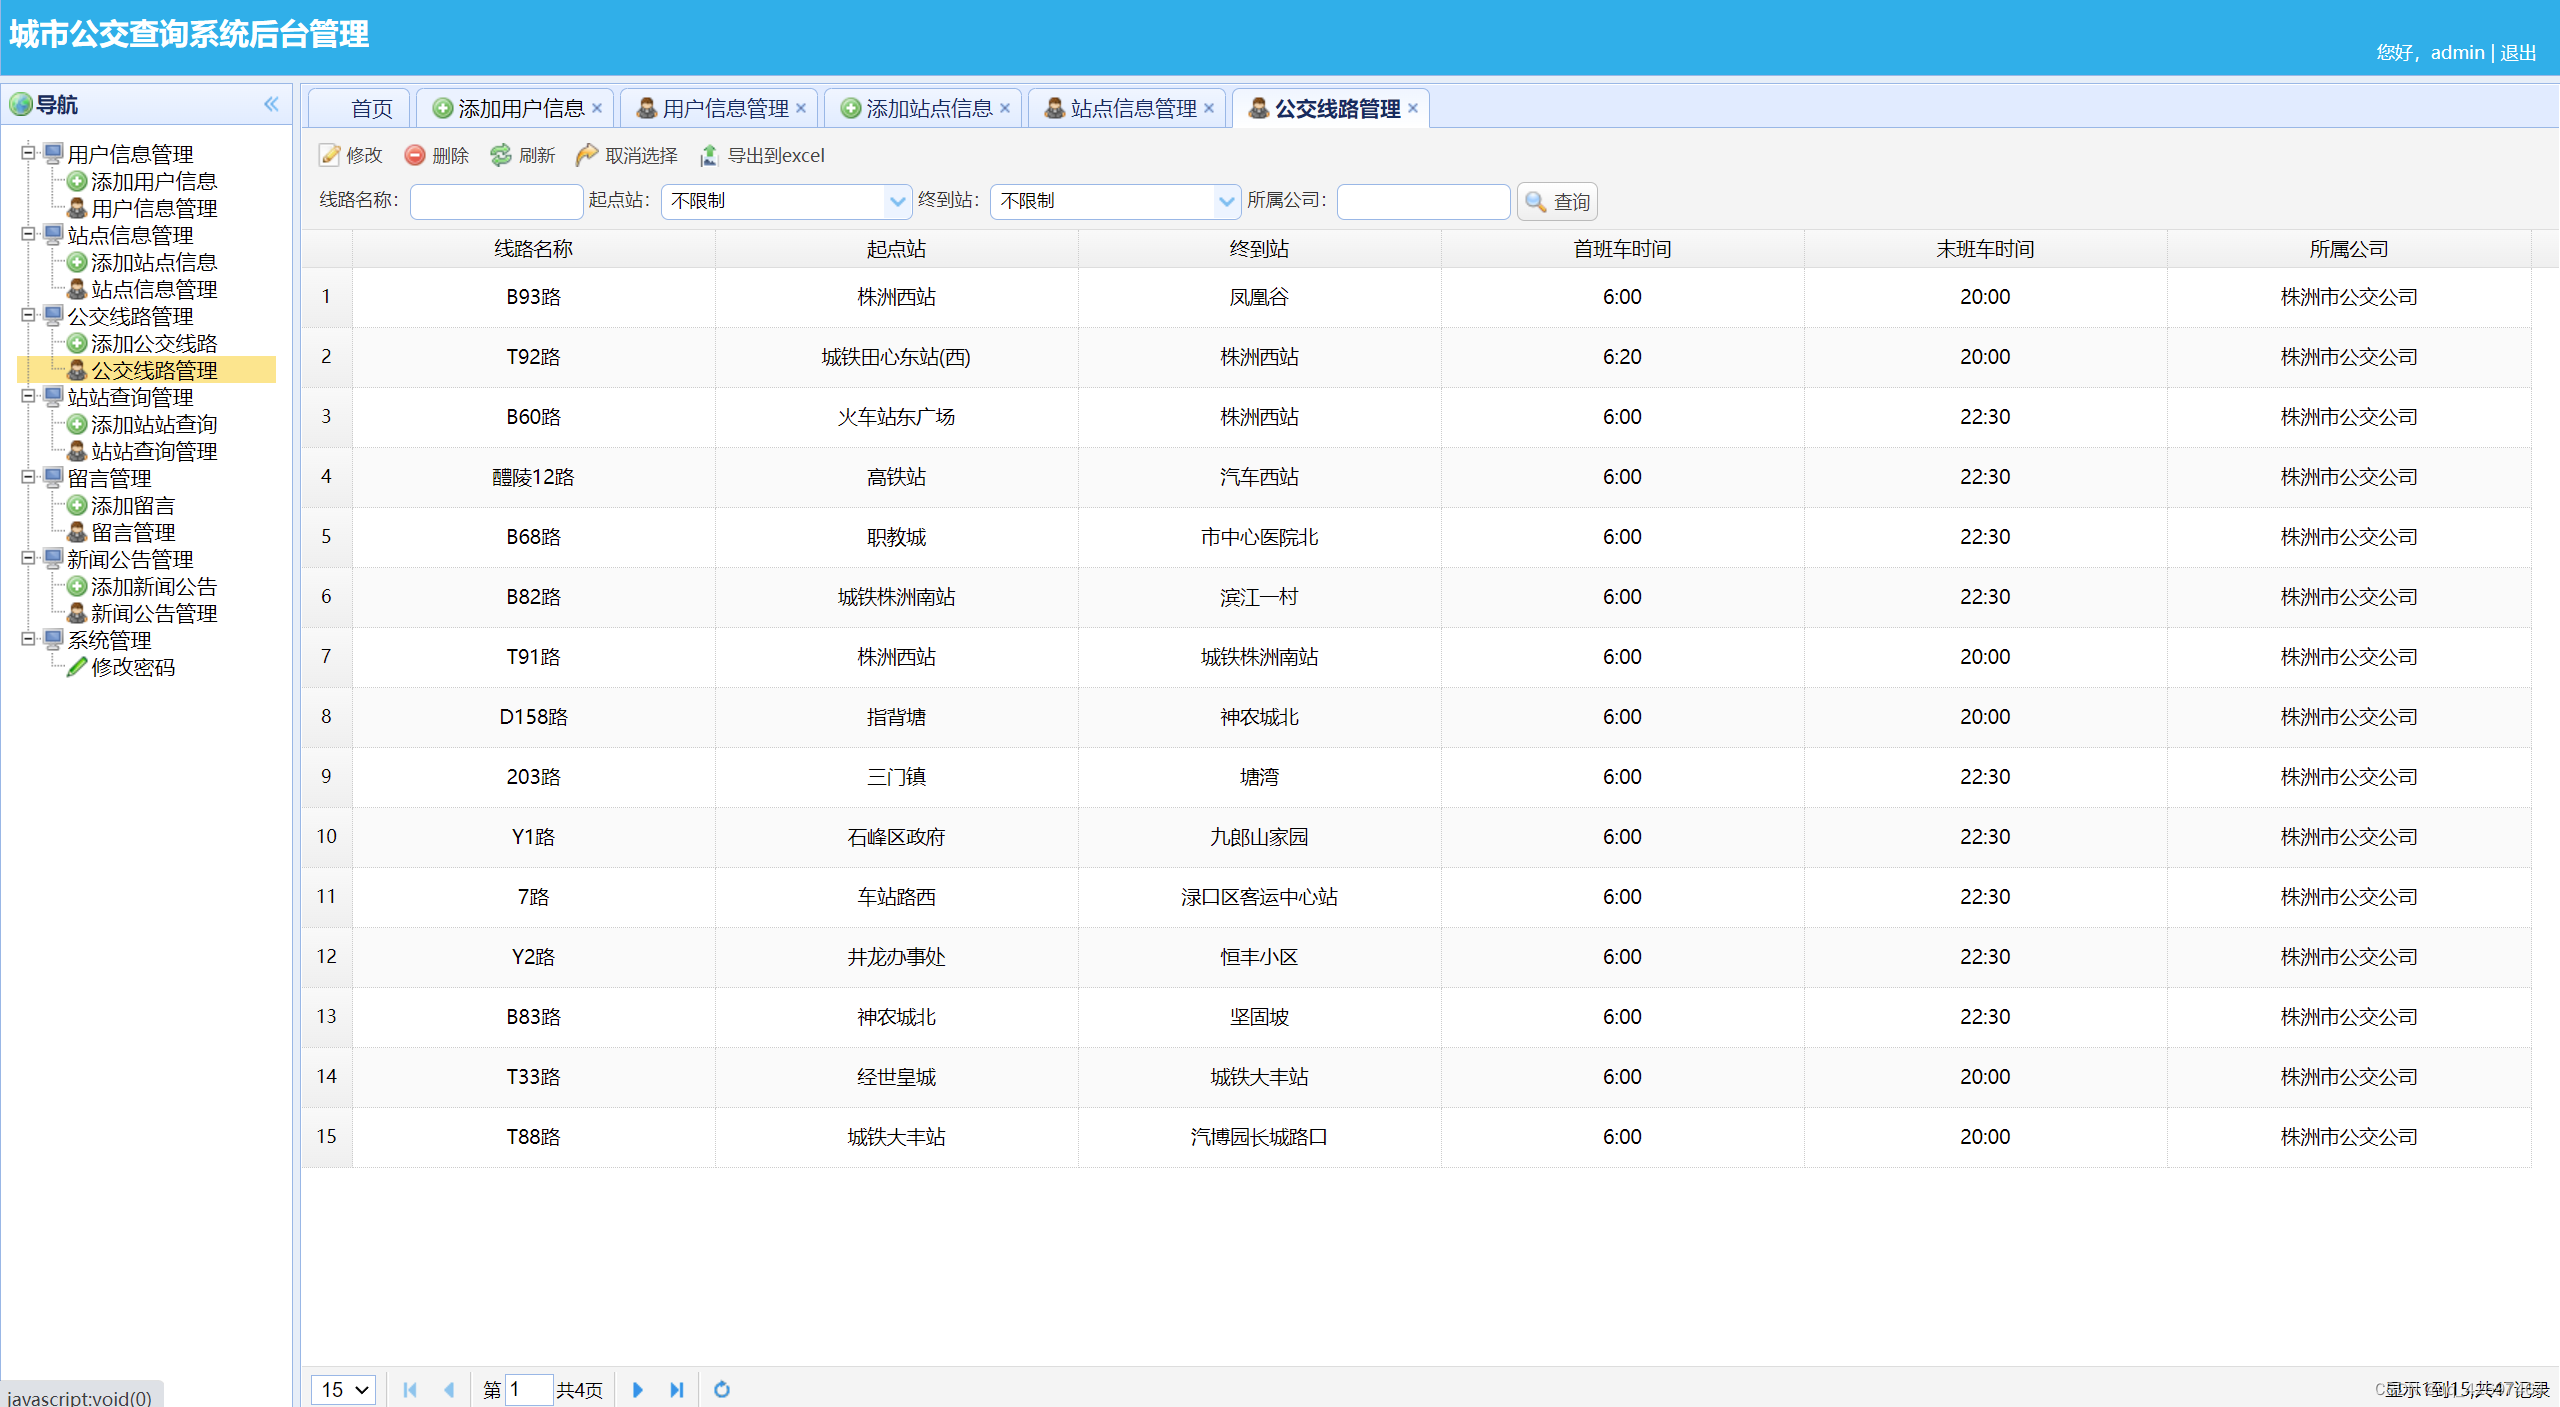Image resolution: width=2560 pixels, height=1407 pixels.
Task: Open 站站查询管理 child item in tree
Action: coord(154,451)
